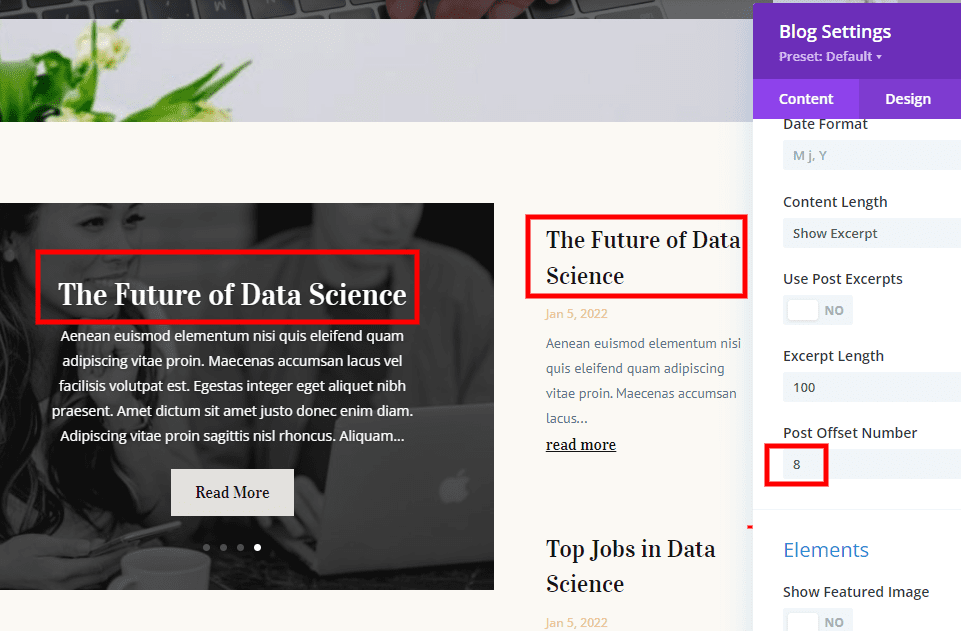
Task: Switch to the Design tab
Action: tap(907, 98)
